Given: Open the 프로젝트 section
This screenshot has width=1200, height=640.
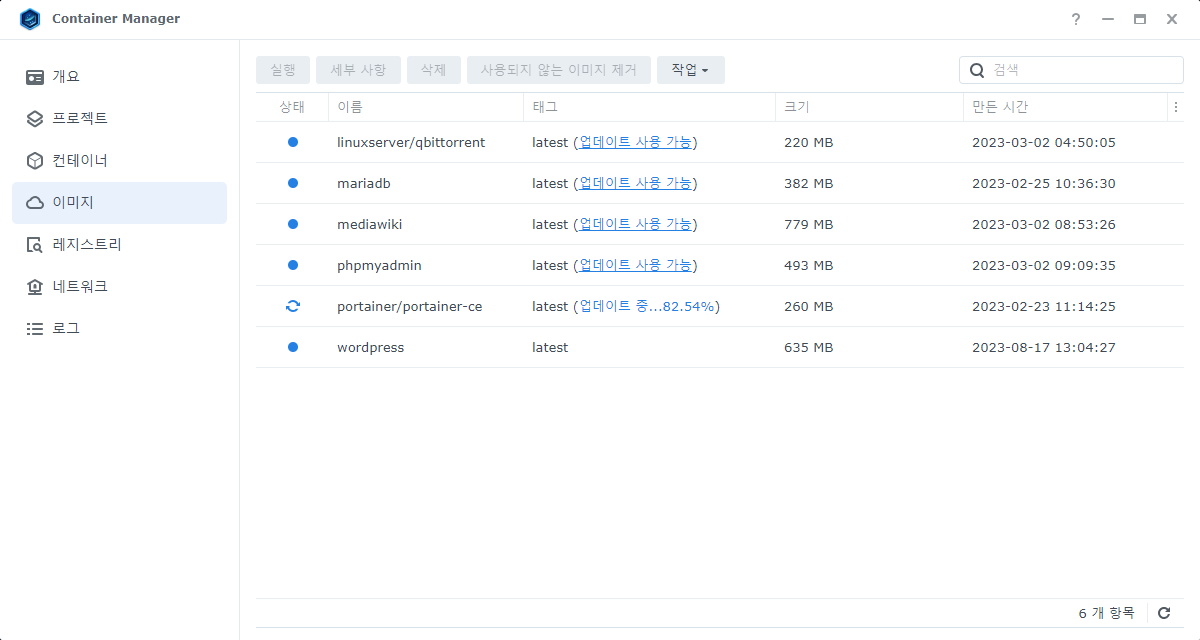Looking at the screenshot, I should [119, 119].
